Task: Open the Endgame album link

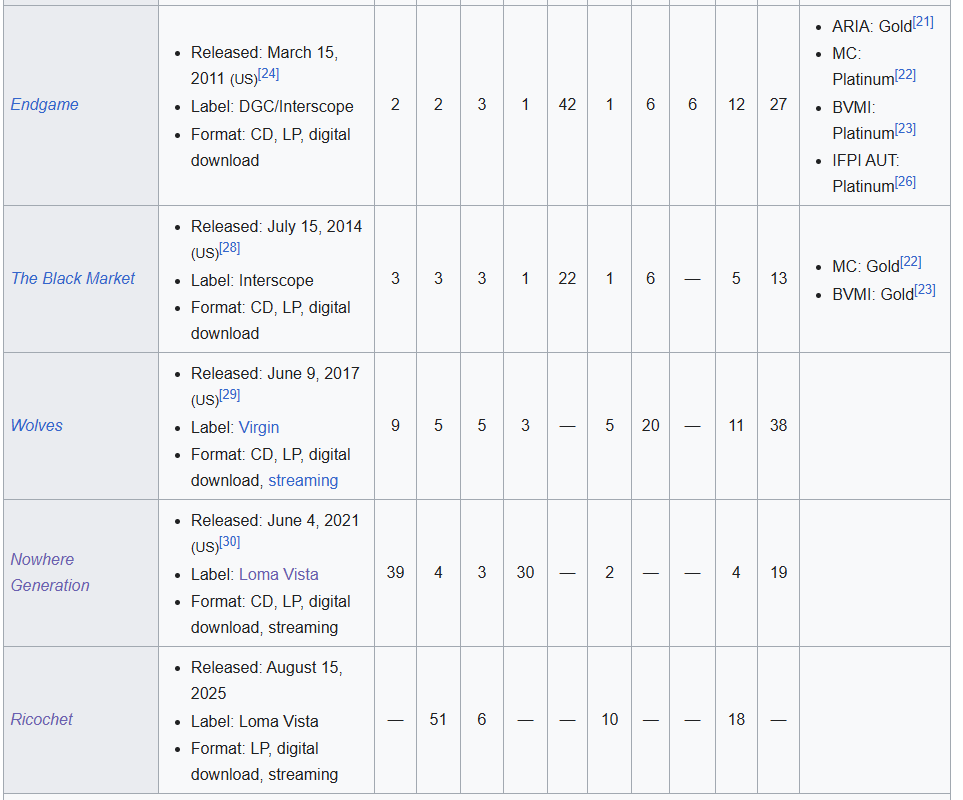Action: point(44,104)
